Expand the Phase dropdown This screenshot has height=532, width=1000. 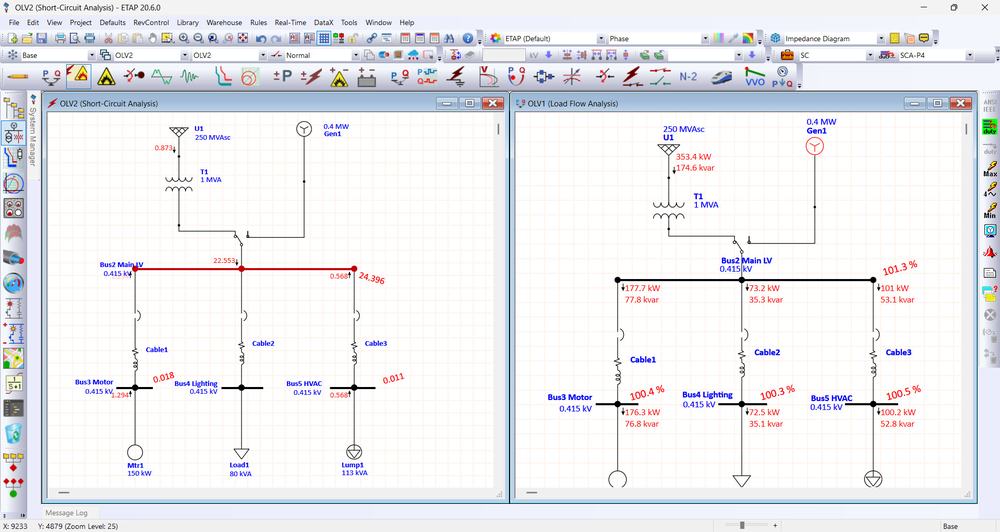pos(705,39)
